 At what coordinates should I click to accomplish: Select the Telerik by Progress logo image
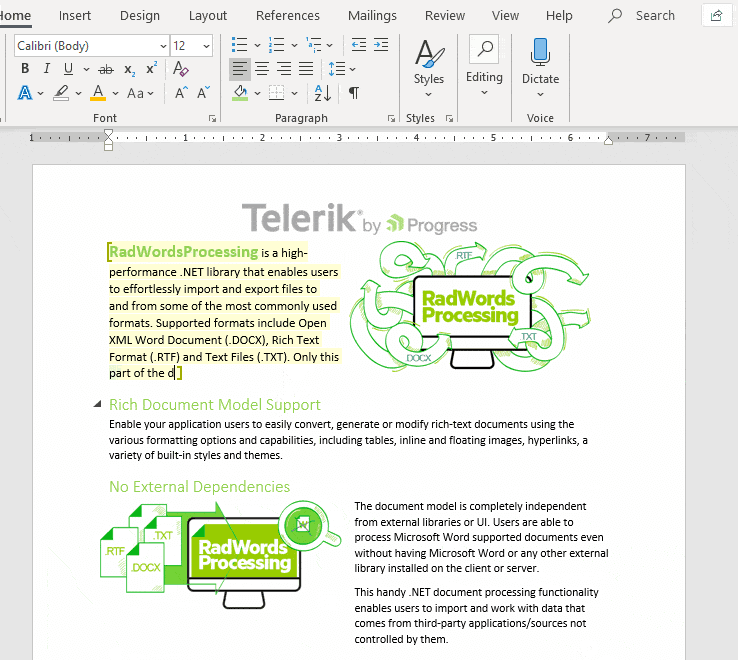(359, 218)
